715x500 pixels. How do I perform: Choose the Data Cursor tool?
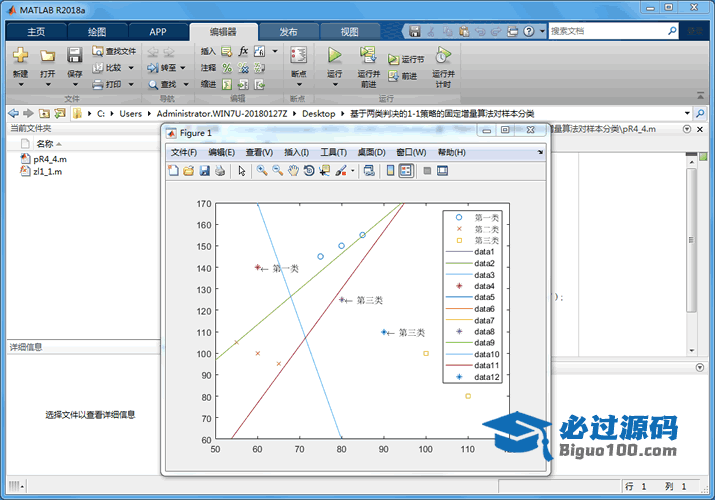pyautogui.click(x=326, y=171)
